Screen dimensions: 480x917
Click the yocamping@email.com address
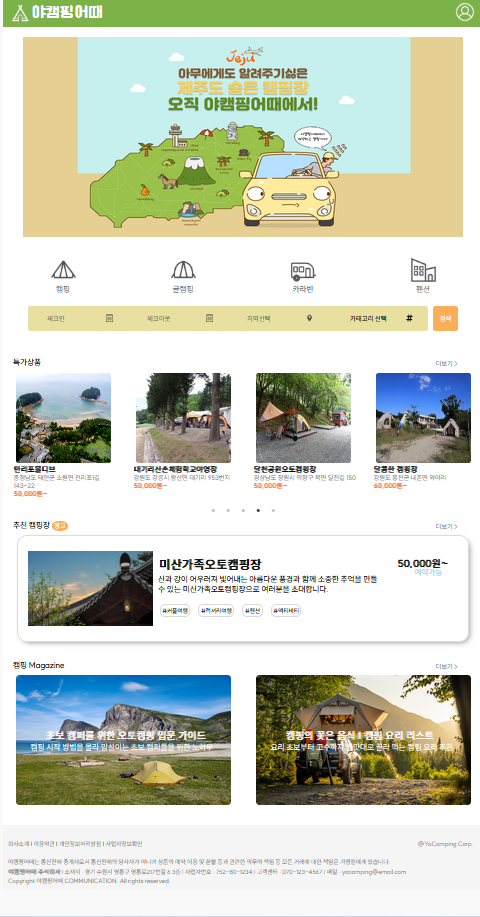click(x=374, y=871)
